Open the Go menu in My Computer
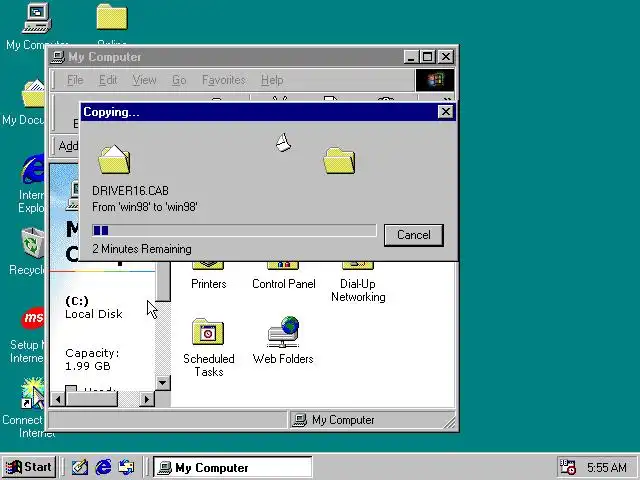 pos(179,80)
